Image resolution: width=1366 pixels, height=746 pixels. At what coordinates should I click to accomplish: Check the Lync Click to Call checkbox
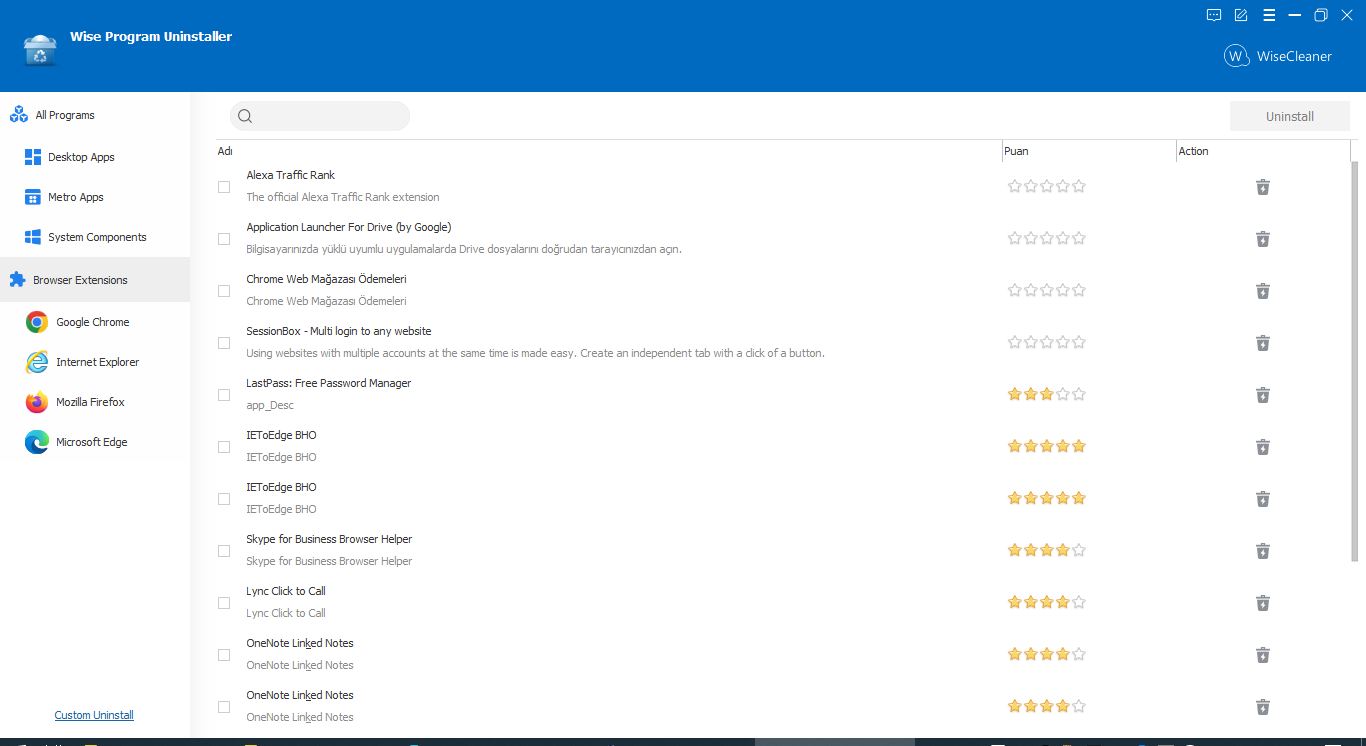(224, 603)
